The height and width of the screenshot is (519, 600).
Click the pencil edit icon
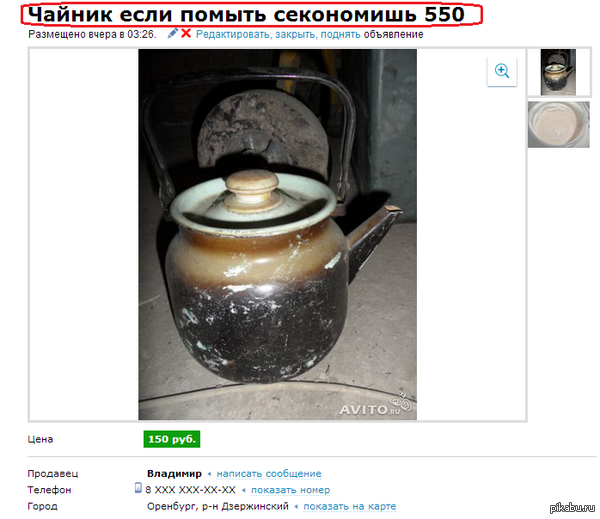tap(173, 33)
